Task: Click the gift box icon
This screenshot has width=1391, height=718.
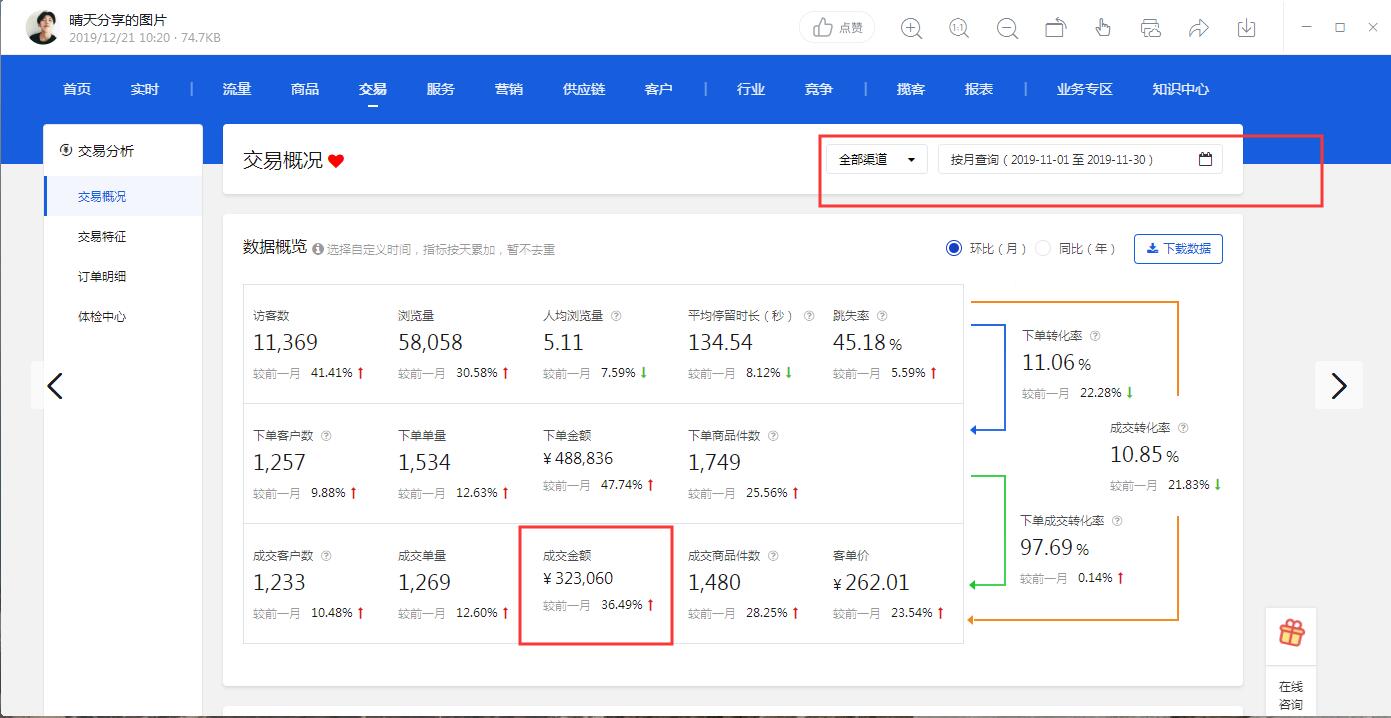Action: click(1291, 633)
